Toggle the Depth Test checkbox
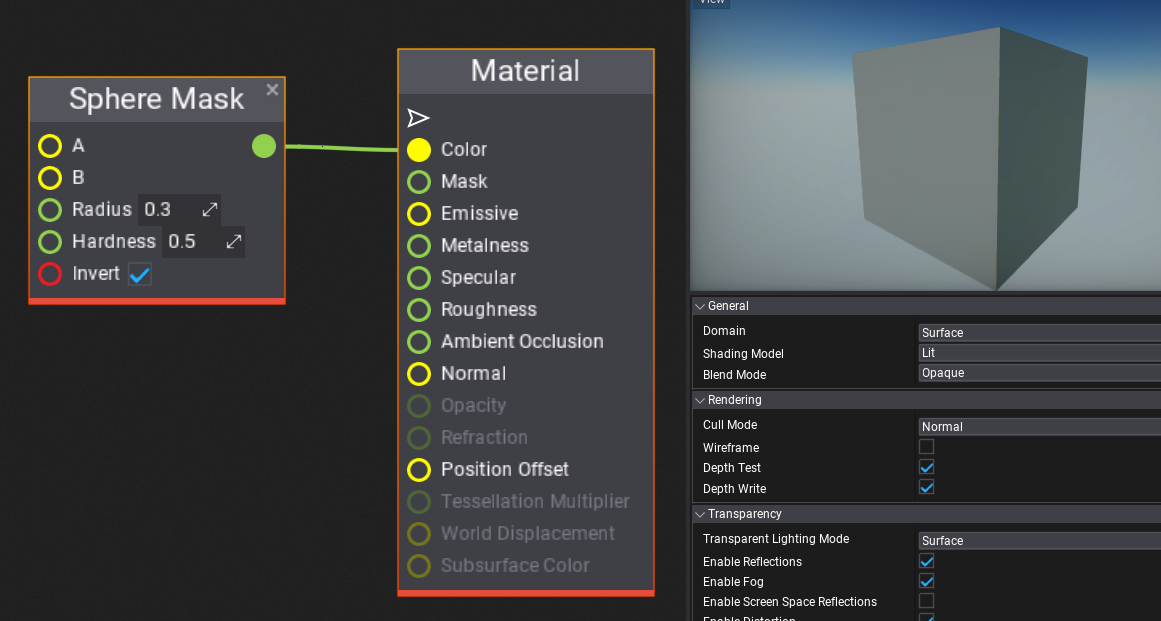Viewport: 1161px width, 621px height. click(926, 467)
